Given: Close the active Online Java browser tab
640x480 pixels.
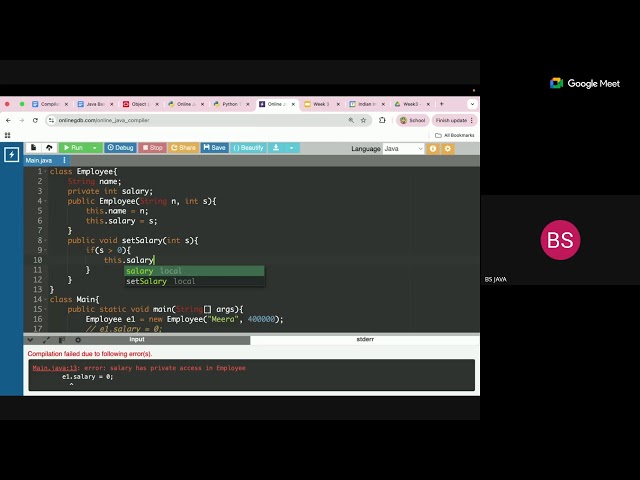Looking at the screenshot, I should (293, 104).
